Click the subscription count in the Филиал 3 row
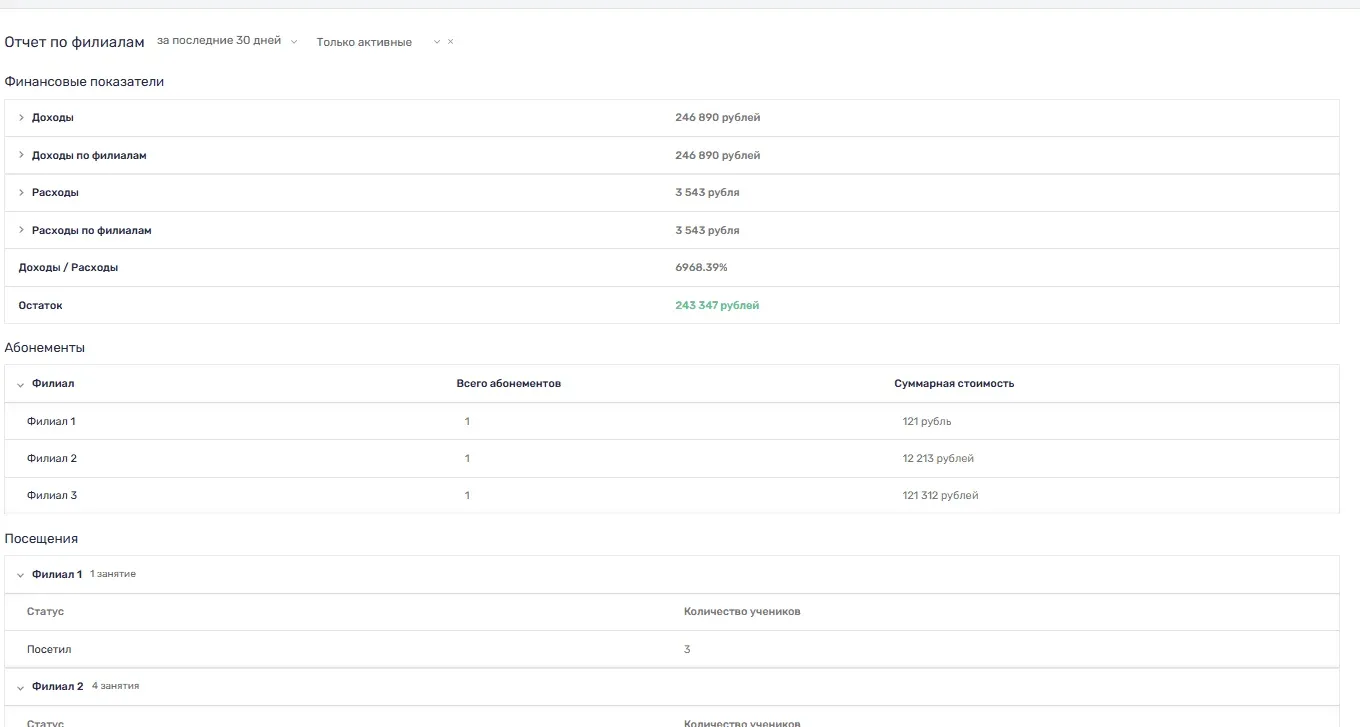 pyautogui.click(x=467, y=496)
